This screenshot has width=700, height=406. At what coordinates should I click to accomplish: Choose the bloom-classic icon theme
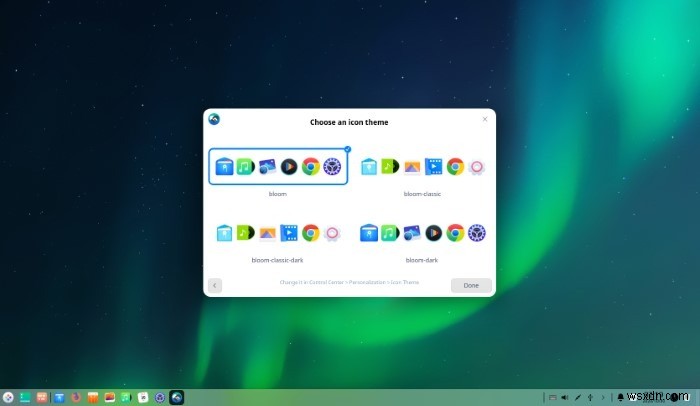point(422,167)
